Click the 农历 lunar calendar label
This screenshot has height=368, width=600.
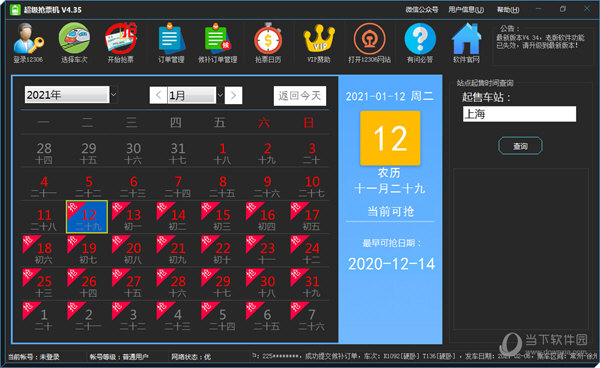coord(389,173)
